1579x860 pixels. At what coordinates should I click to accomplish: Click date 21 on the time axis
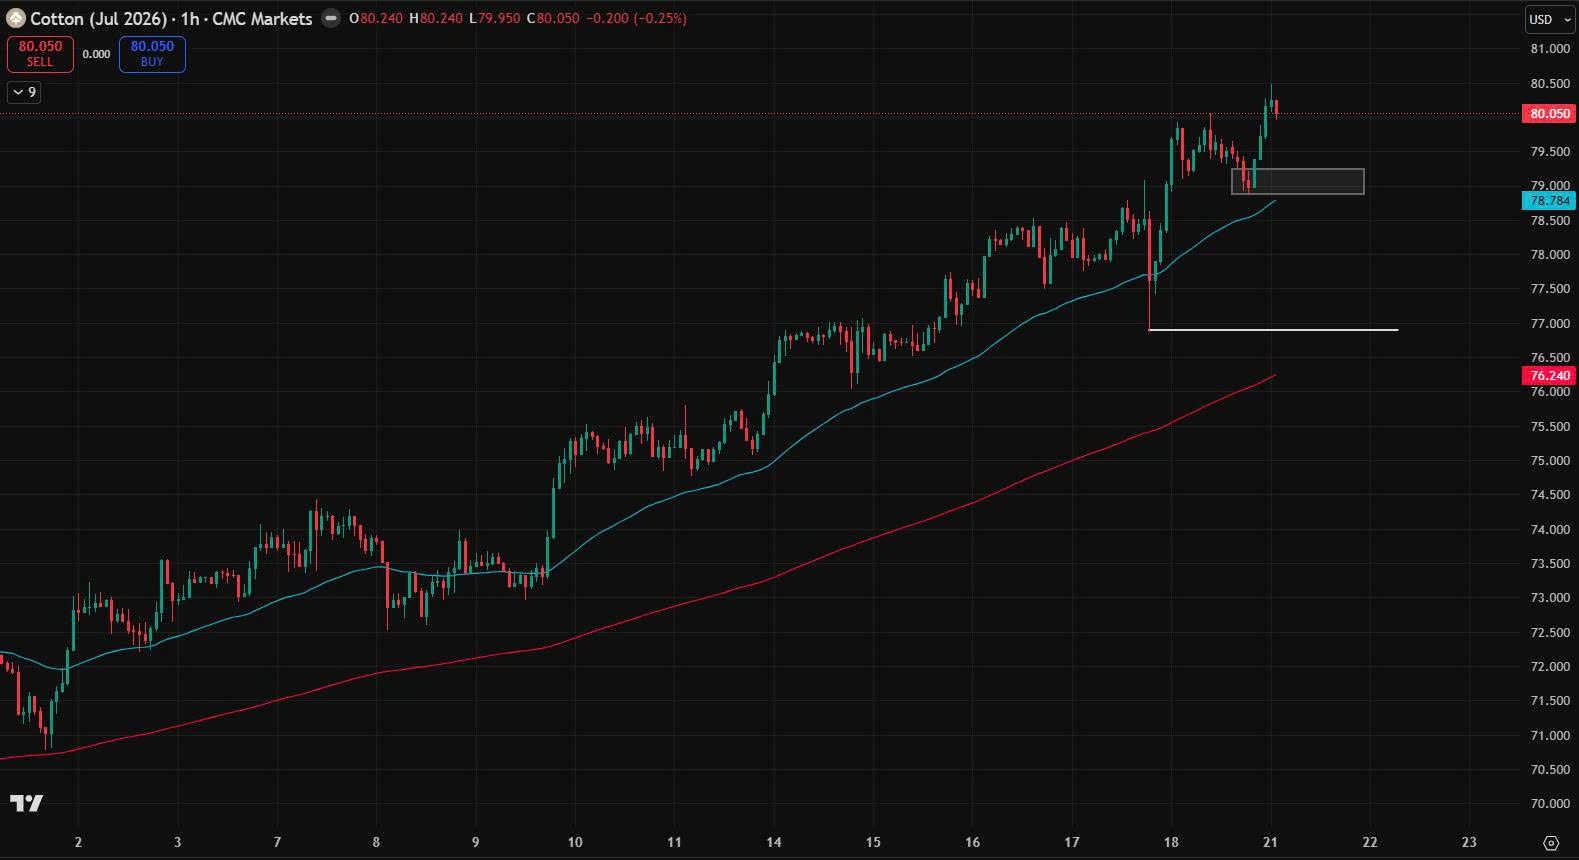click(x=1270, y=842)
